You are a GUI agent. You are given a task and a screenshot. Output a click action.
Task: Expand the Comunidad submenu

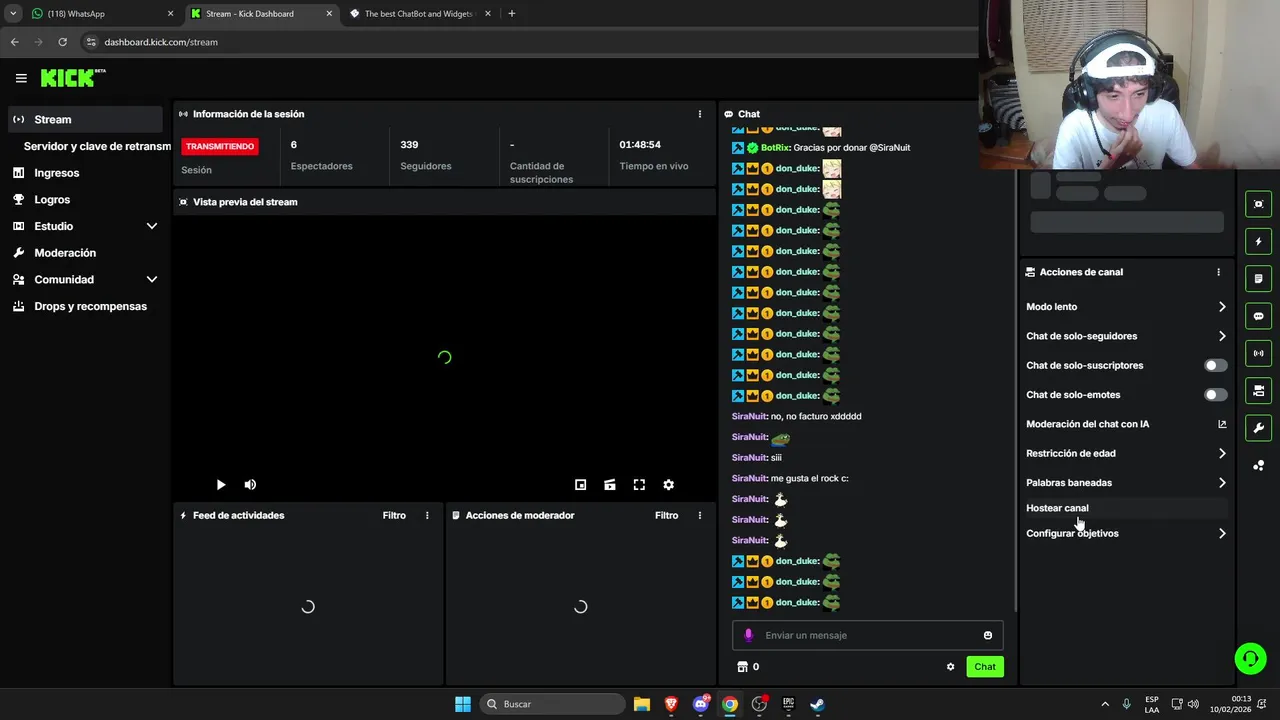click(152, 280)
